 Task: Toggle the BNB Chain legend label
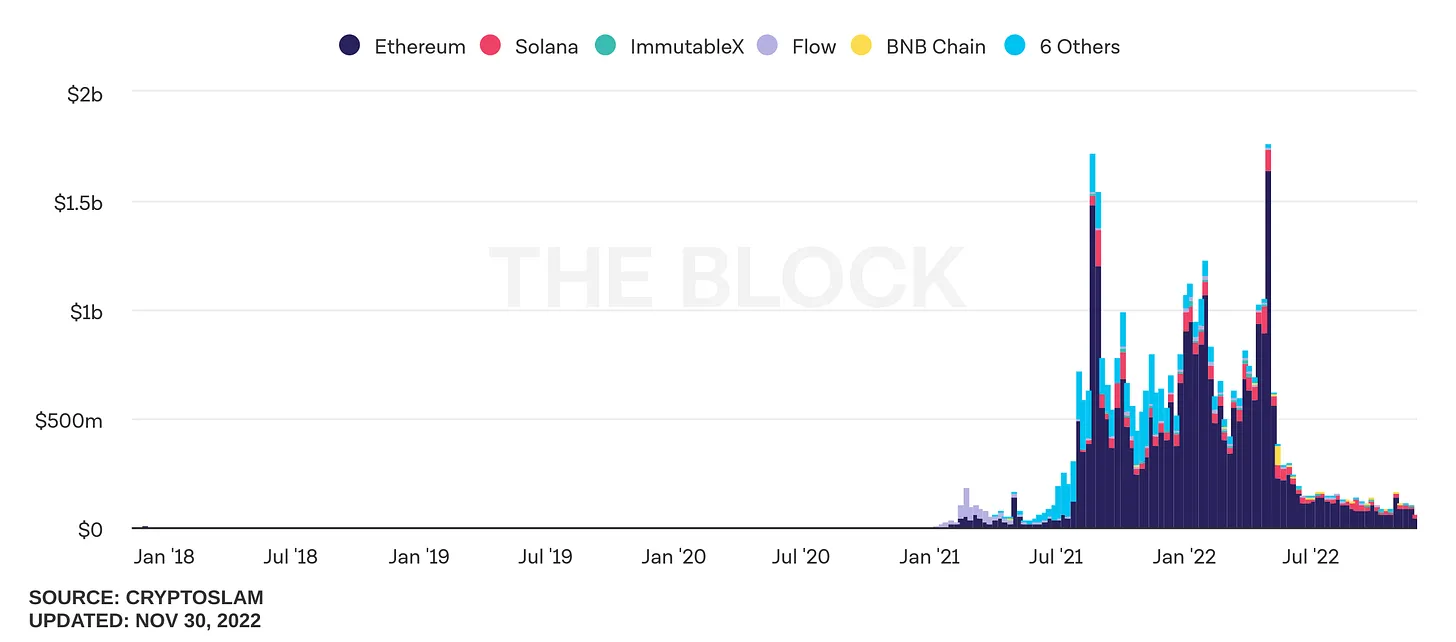coord(936,46)
